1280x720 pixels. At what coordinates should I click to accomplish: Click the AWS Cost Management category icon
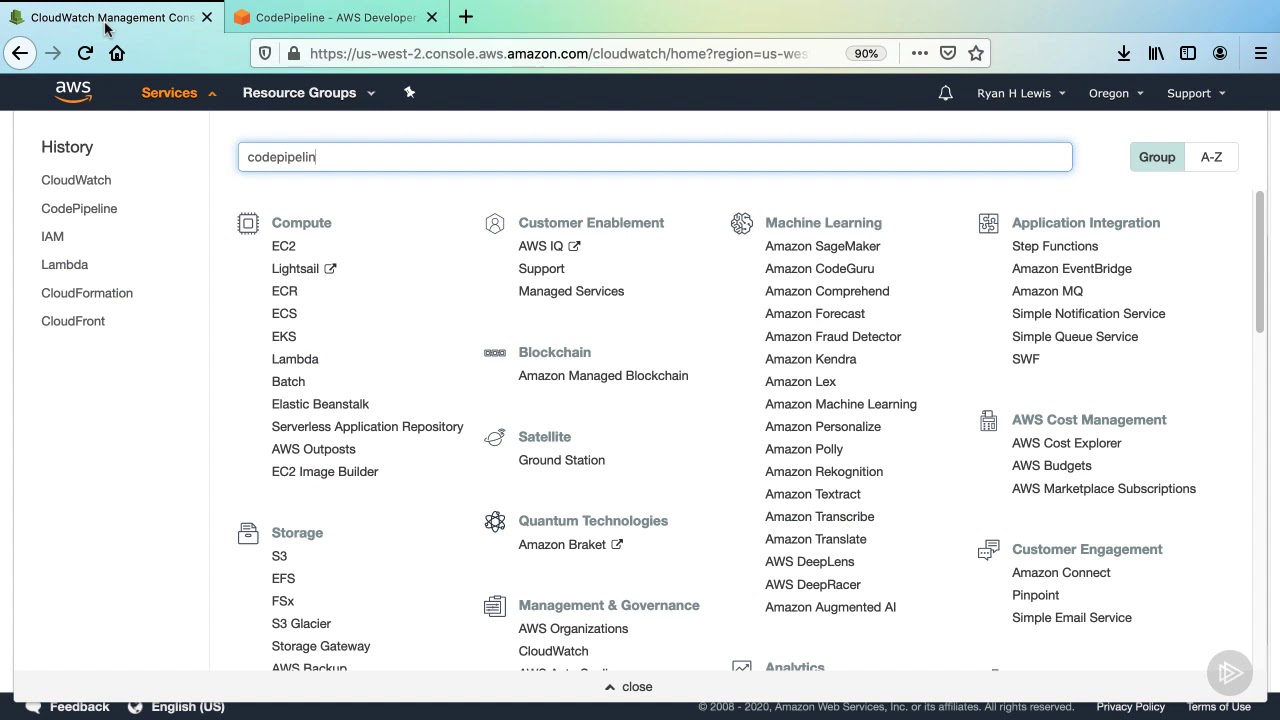click(x=988, y=420)
